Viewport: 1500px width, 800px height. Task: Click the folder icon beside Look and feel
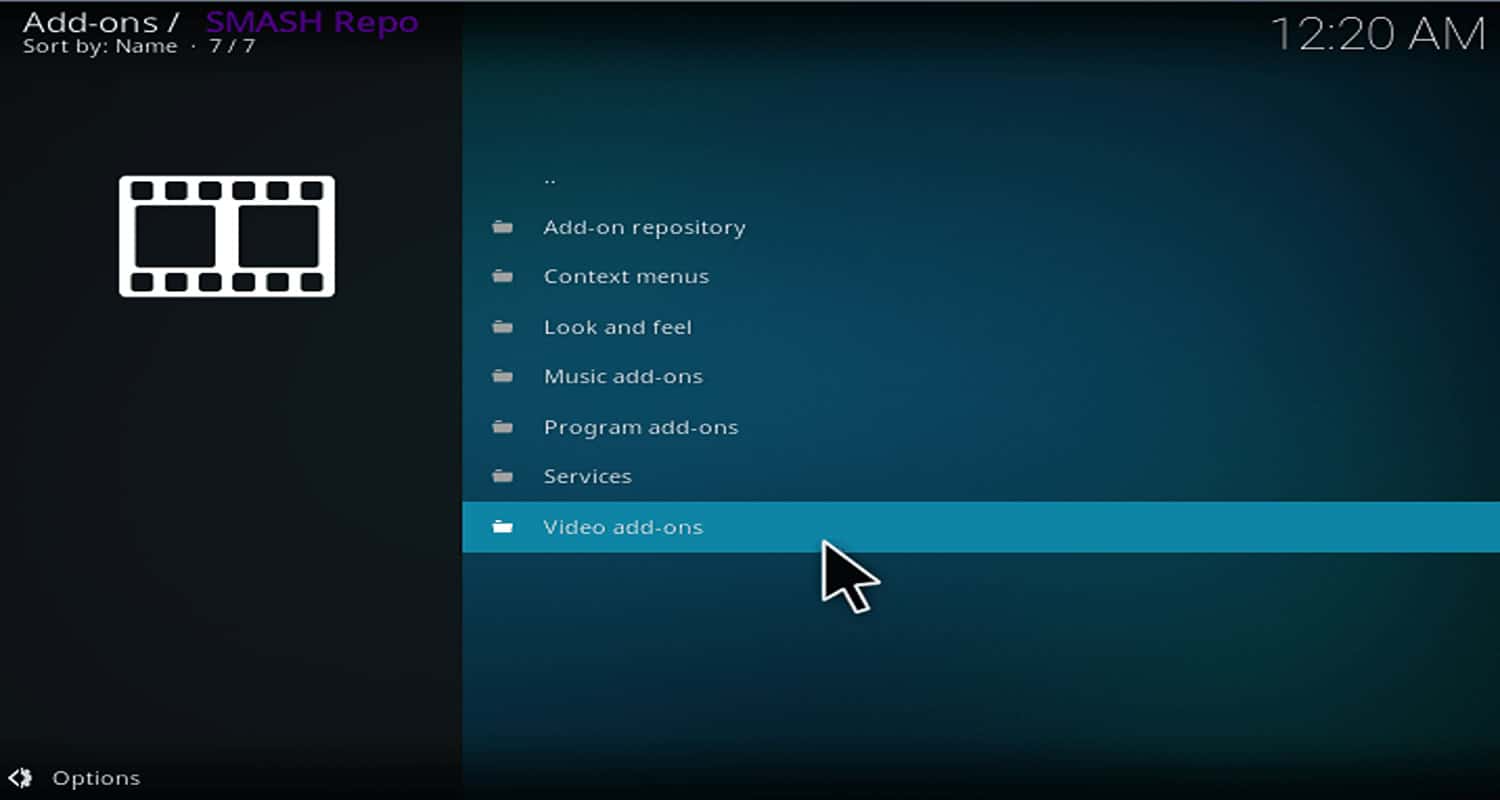[502, 327]
